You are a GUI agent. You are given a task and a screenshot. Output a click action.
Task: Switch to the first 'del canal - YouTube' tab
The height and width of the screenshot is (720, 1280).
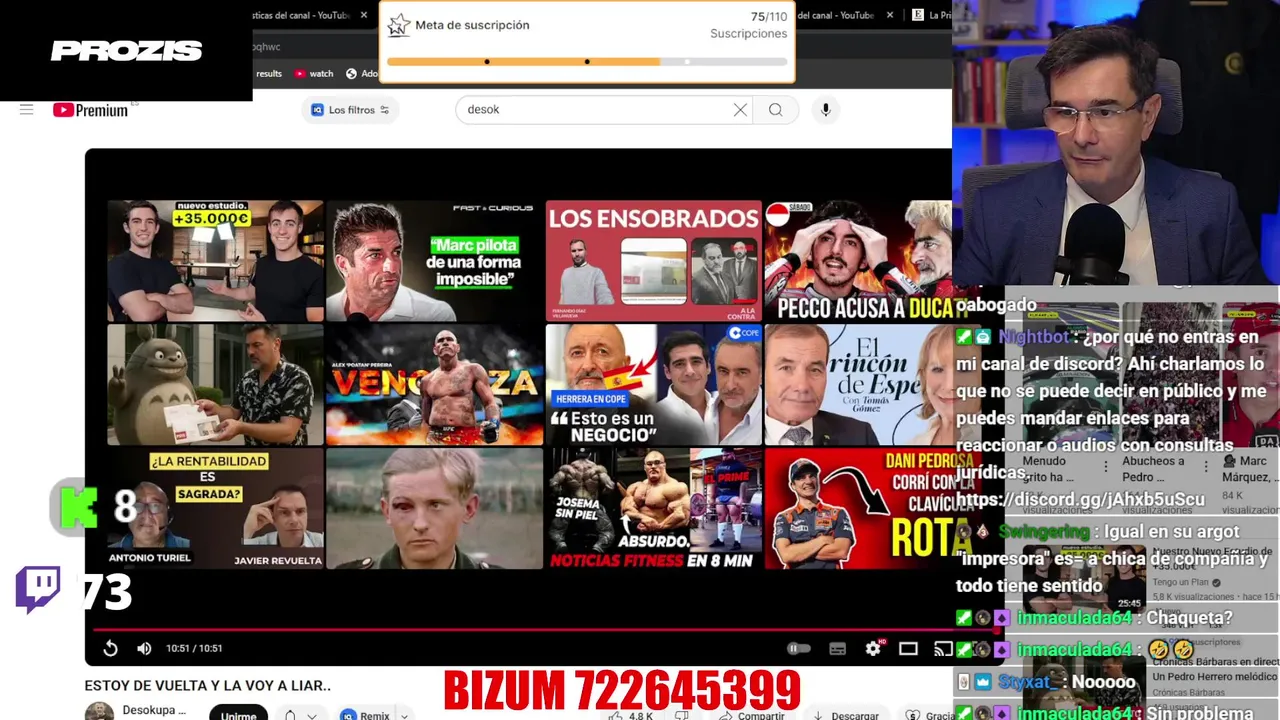point(302,15)
